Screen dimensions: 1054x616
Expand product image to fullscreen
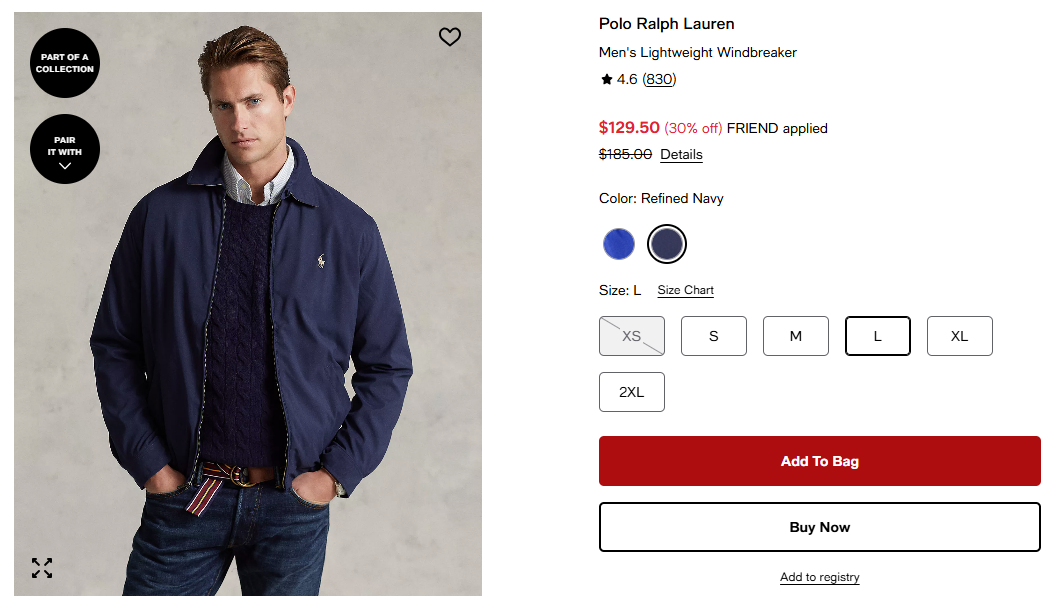(42, 568)
